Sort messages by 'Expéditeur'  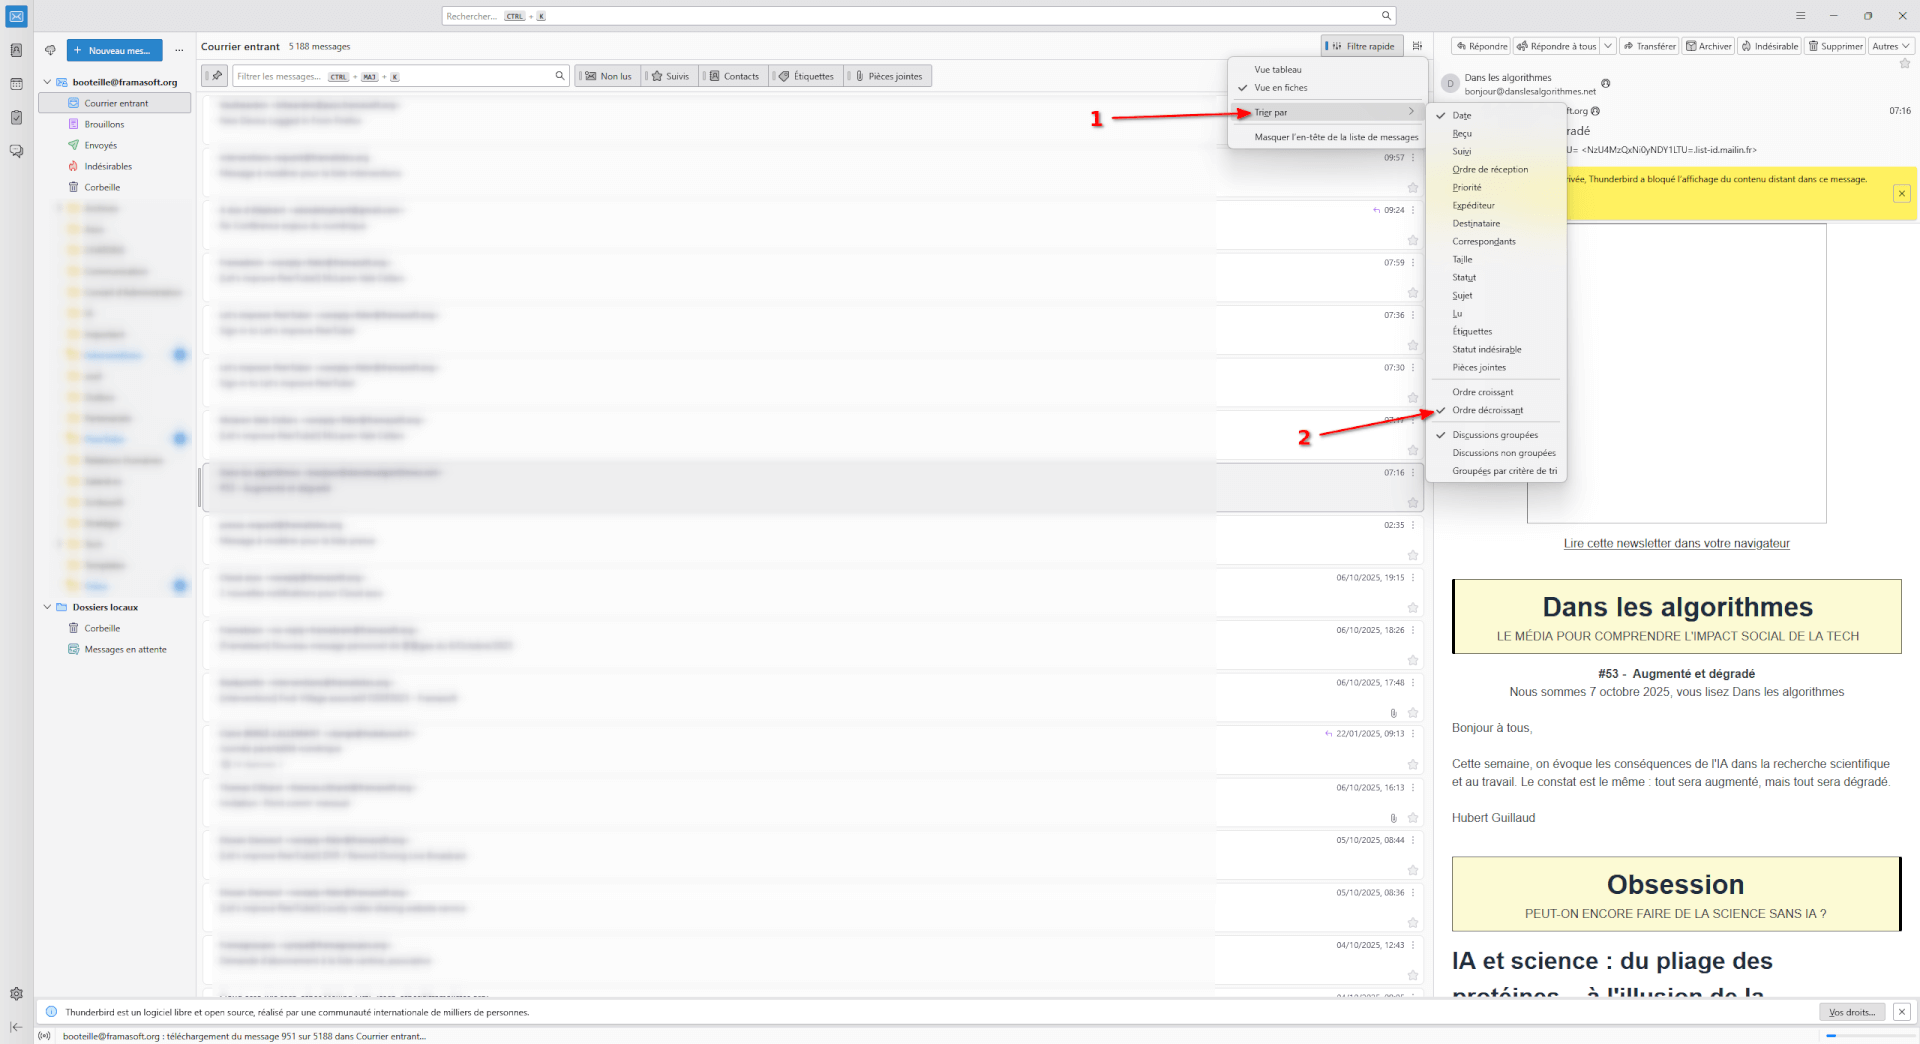1473,206
